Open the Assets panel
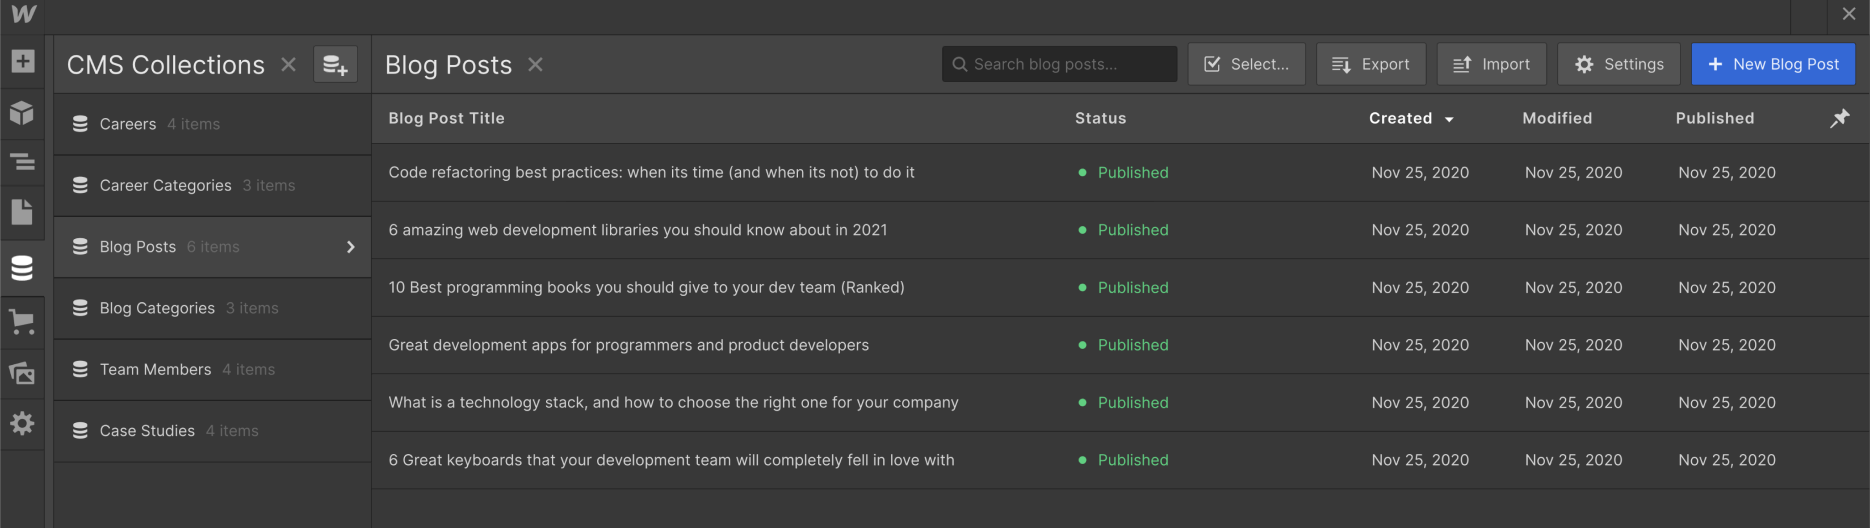1870x528 pixels. (22, 373)
